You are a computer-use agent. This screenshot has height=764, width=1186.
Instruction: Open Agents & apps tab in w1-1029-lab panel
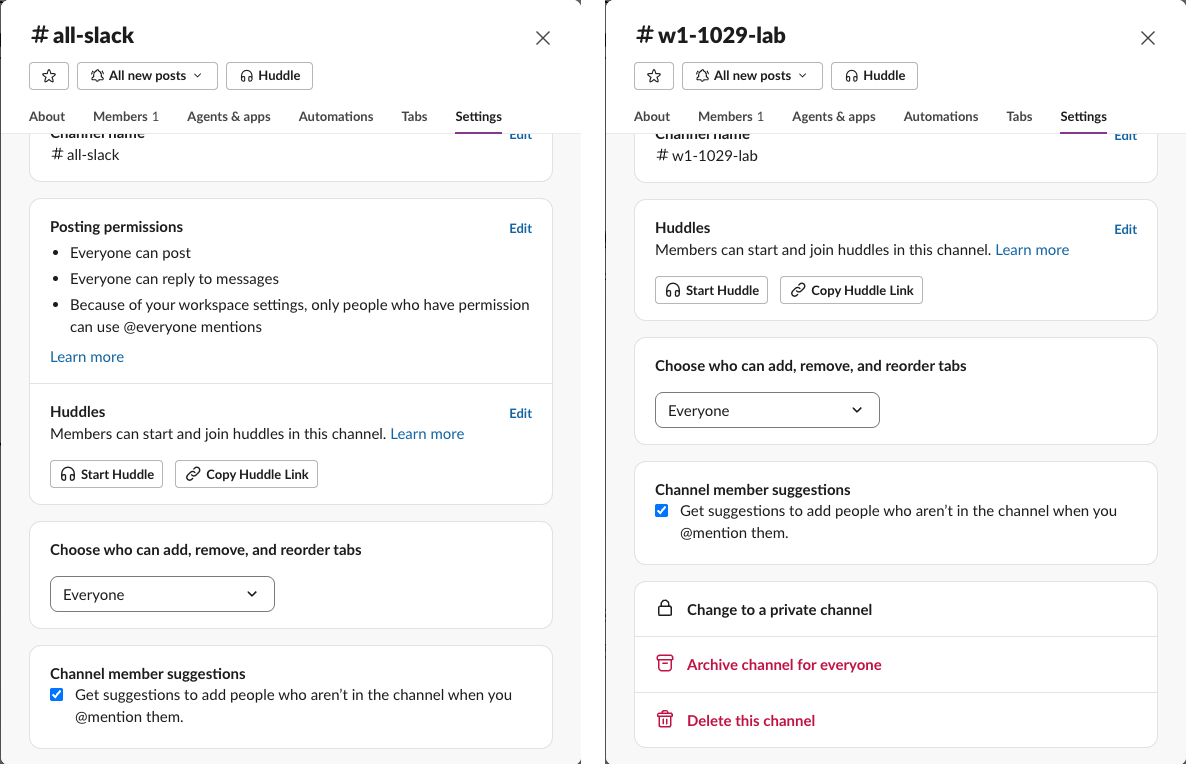[x=834, y=116]
